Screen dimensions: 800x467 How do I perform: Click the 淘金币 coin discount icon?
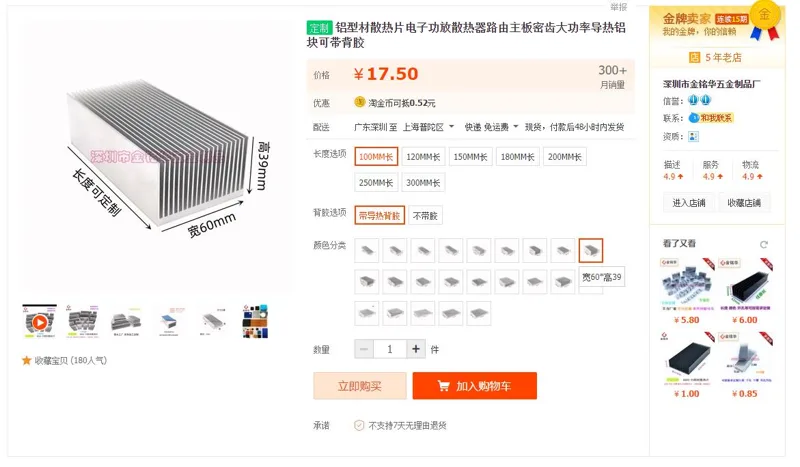[360, 102]
